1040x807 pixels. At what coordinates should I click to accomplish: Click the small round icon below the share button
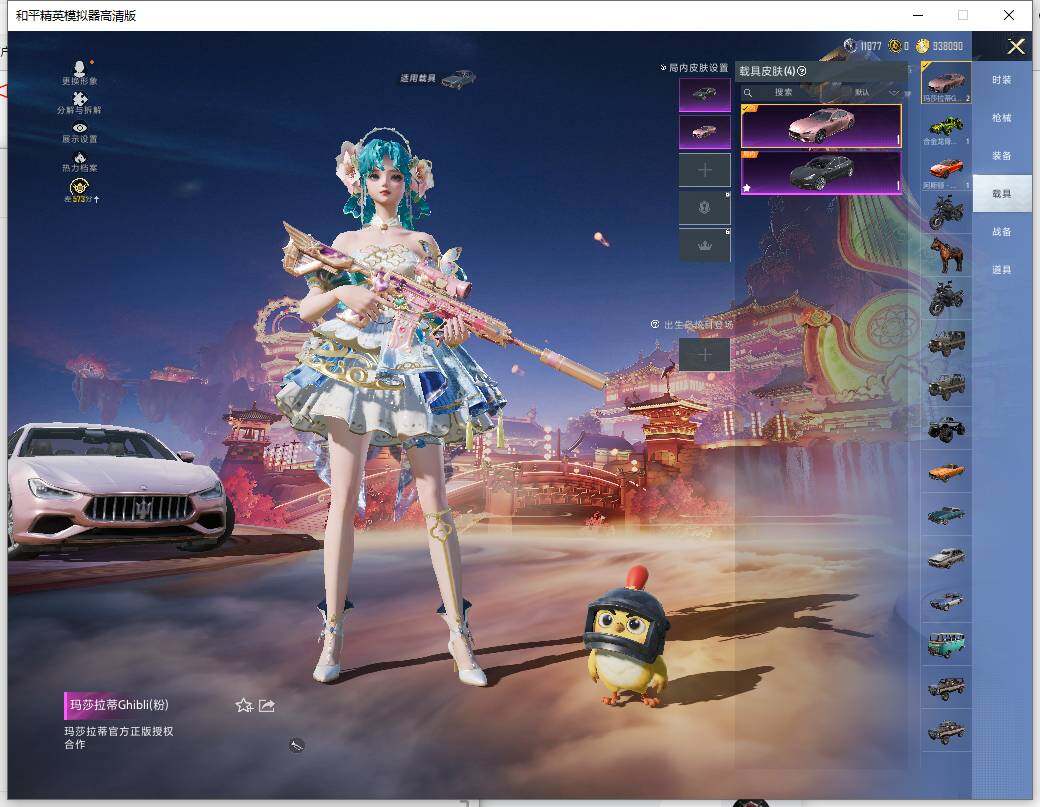tap(296, 746)
